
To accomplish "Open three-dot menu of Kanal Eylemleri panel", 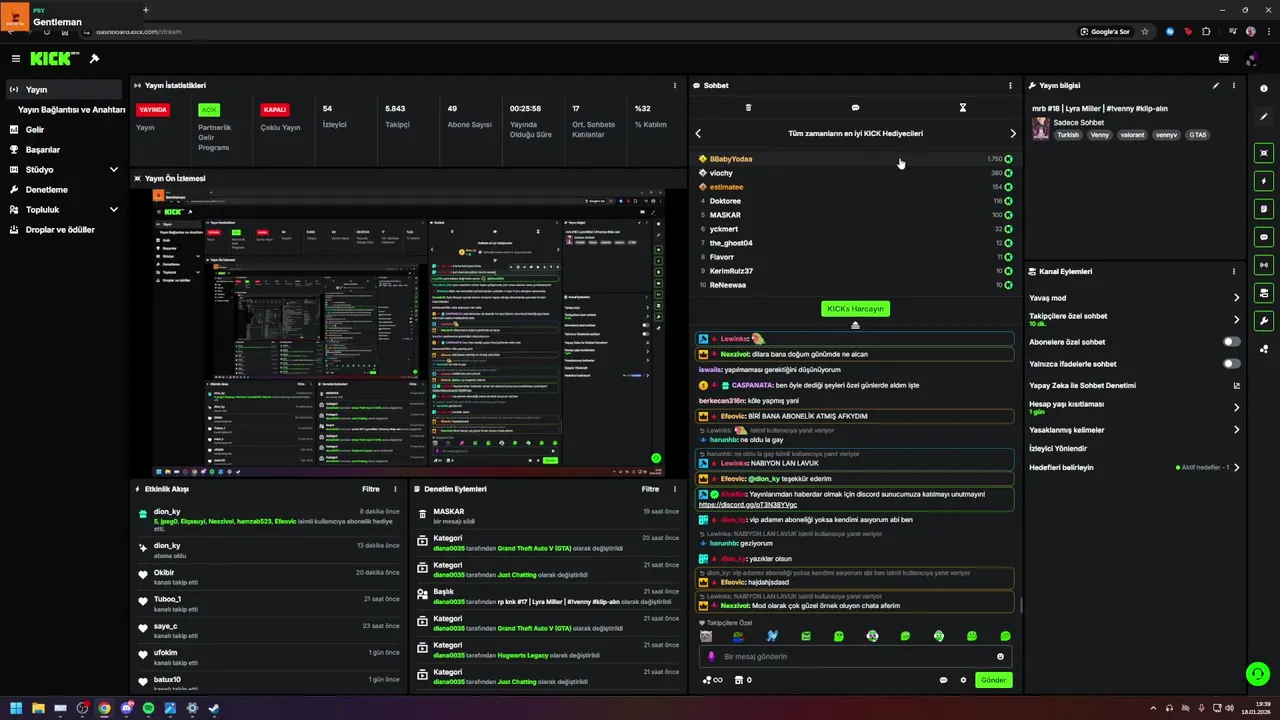I will (x=1234, y=272).
